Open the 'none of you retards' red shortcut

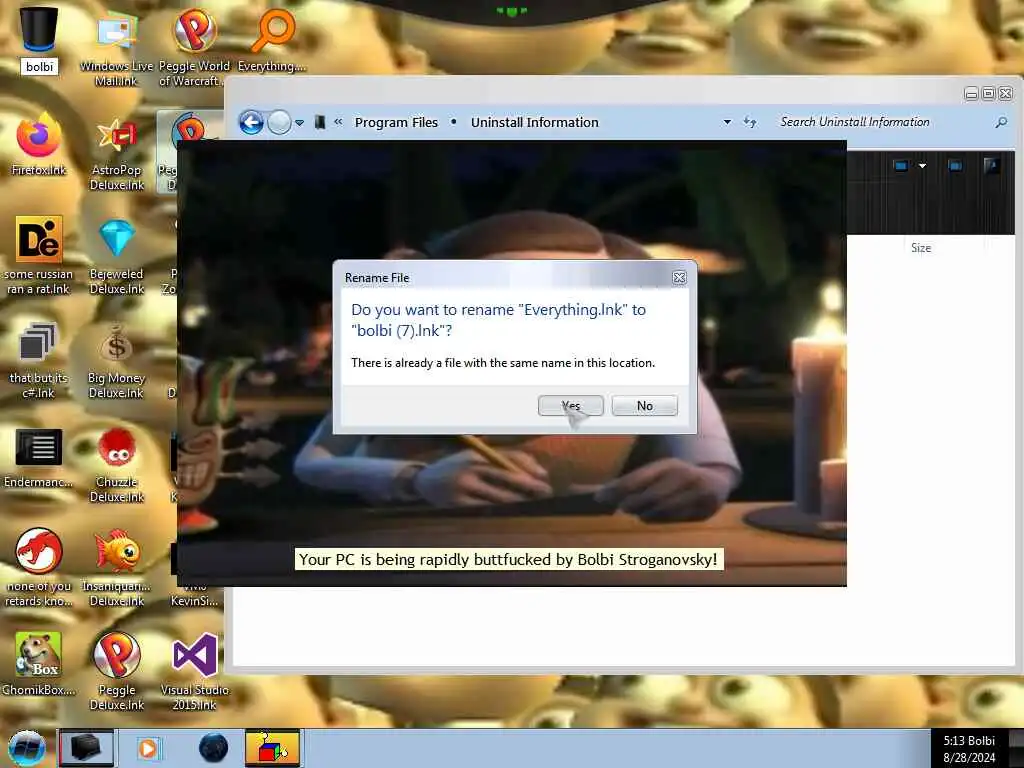pyautogui.click(x=39, y=567)
